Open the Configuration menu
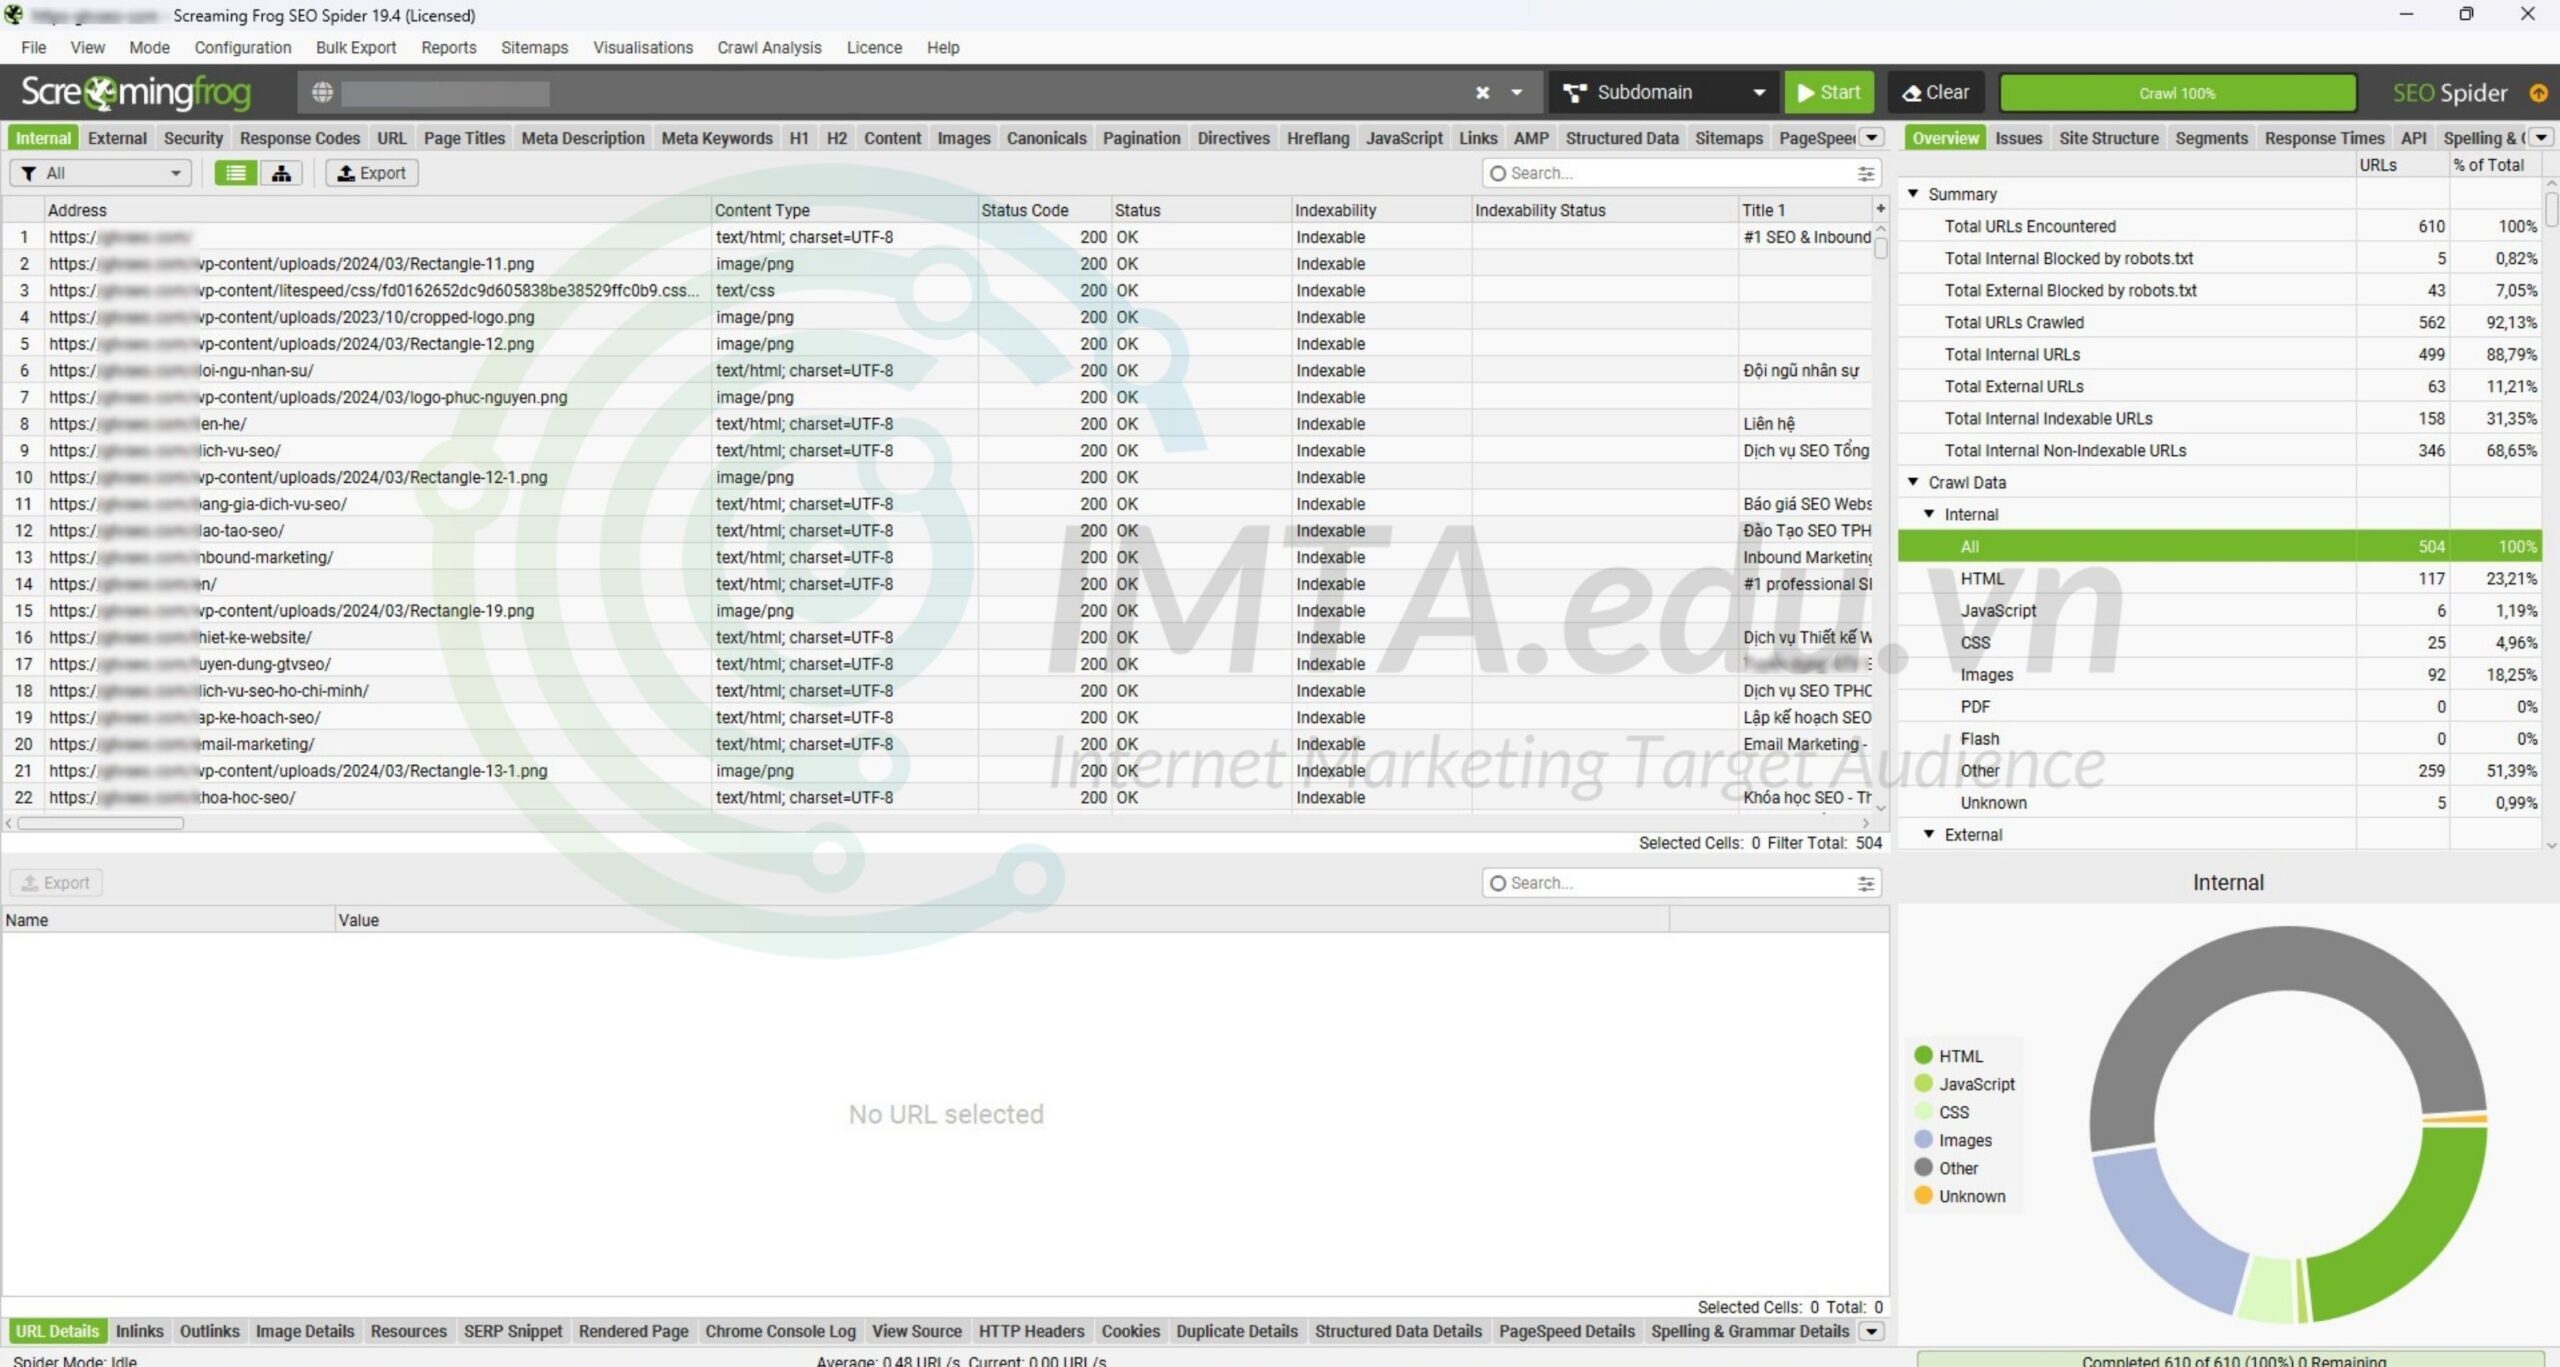This screenshot has width=2560, height=1367. tap(243, 47)
